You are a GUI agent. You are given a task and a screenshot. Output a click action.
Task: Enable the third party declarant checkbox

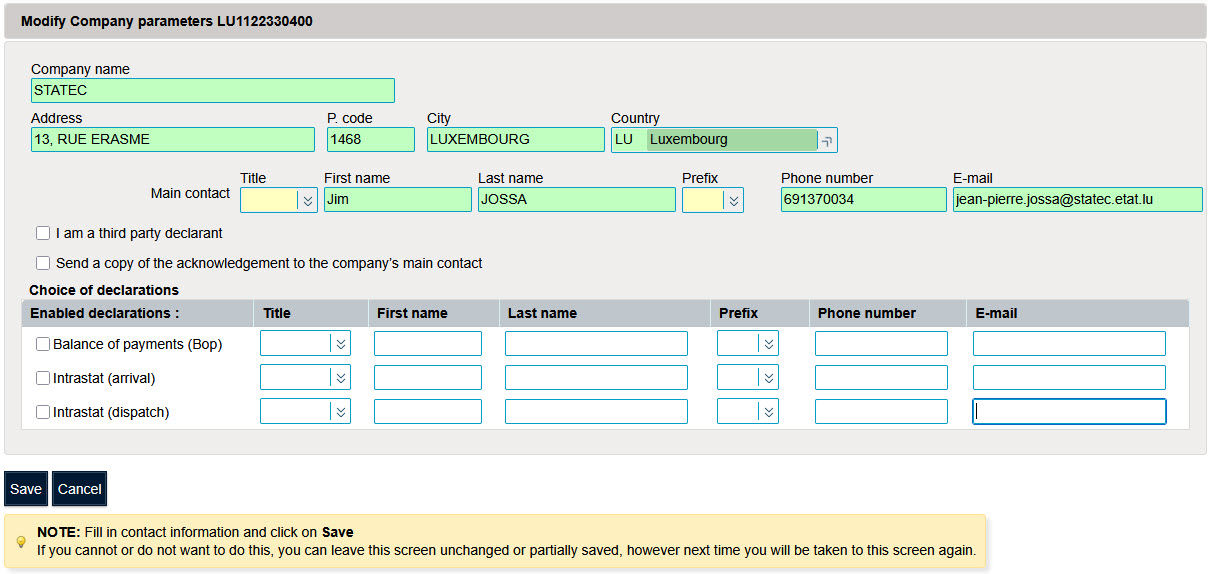pos(43,233)
